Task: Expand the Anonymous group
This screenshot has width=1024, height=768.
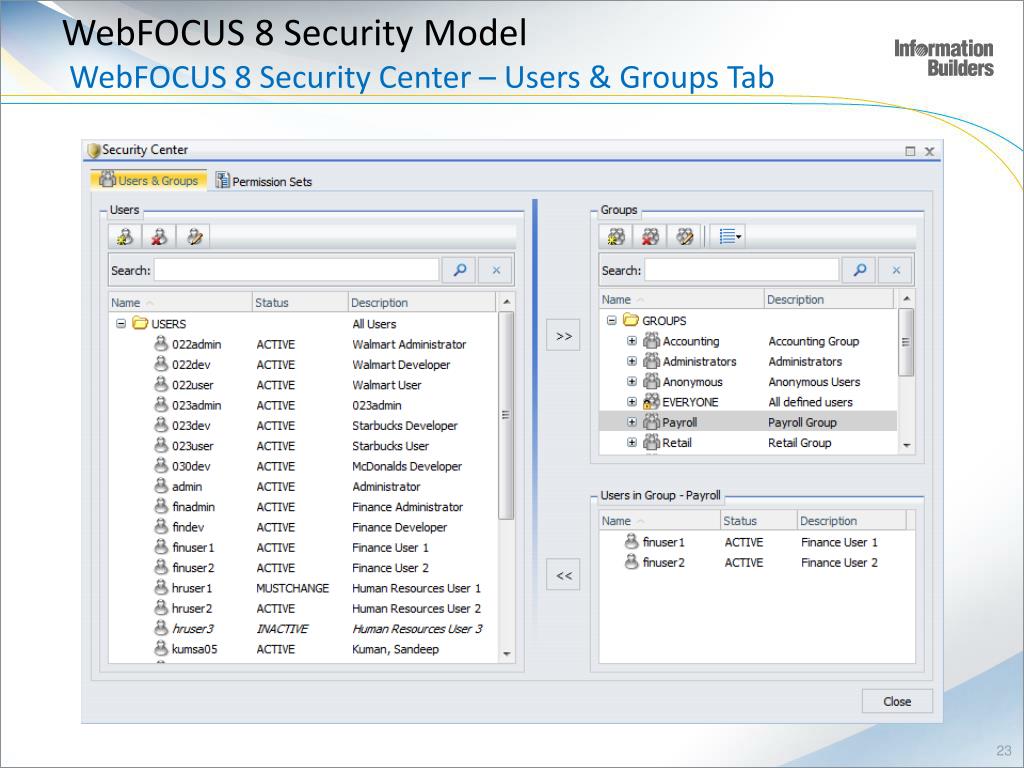Action: pos(632,381)
